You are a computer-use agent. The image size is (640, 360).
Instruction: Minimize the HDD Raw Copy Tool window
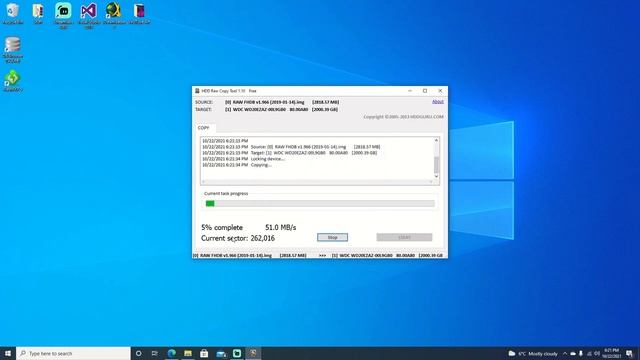[410, 91]
